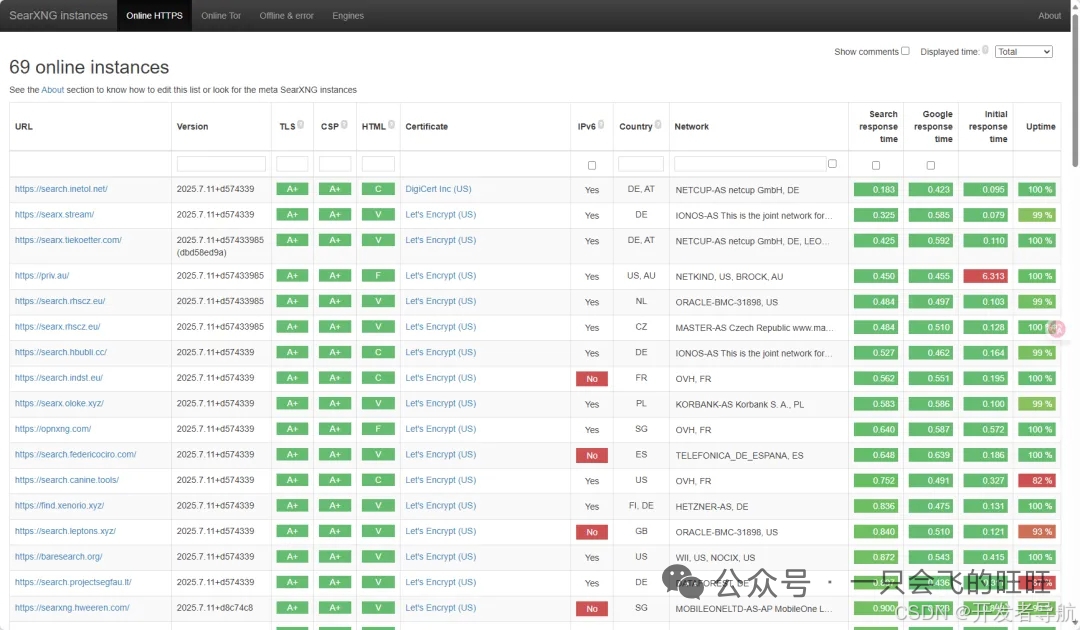Click the red 6.313 initial response time
This screenshot has height=630, width=1080.
click(x=986, y=276)
